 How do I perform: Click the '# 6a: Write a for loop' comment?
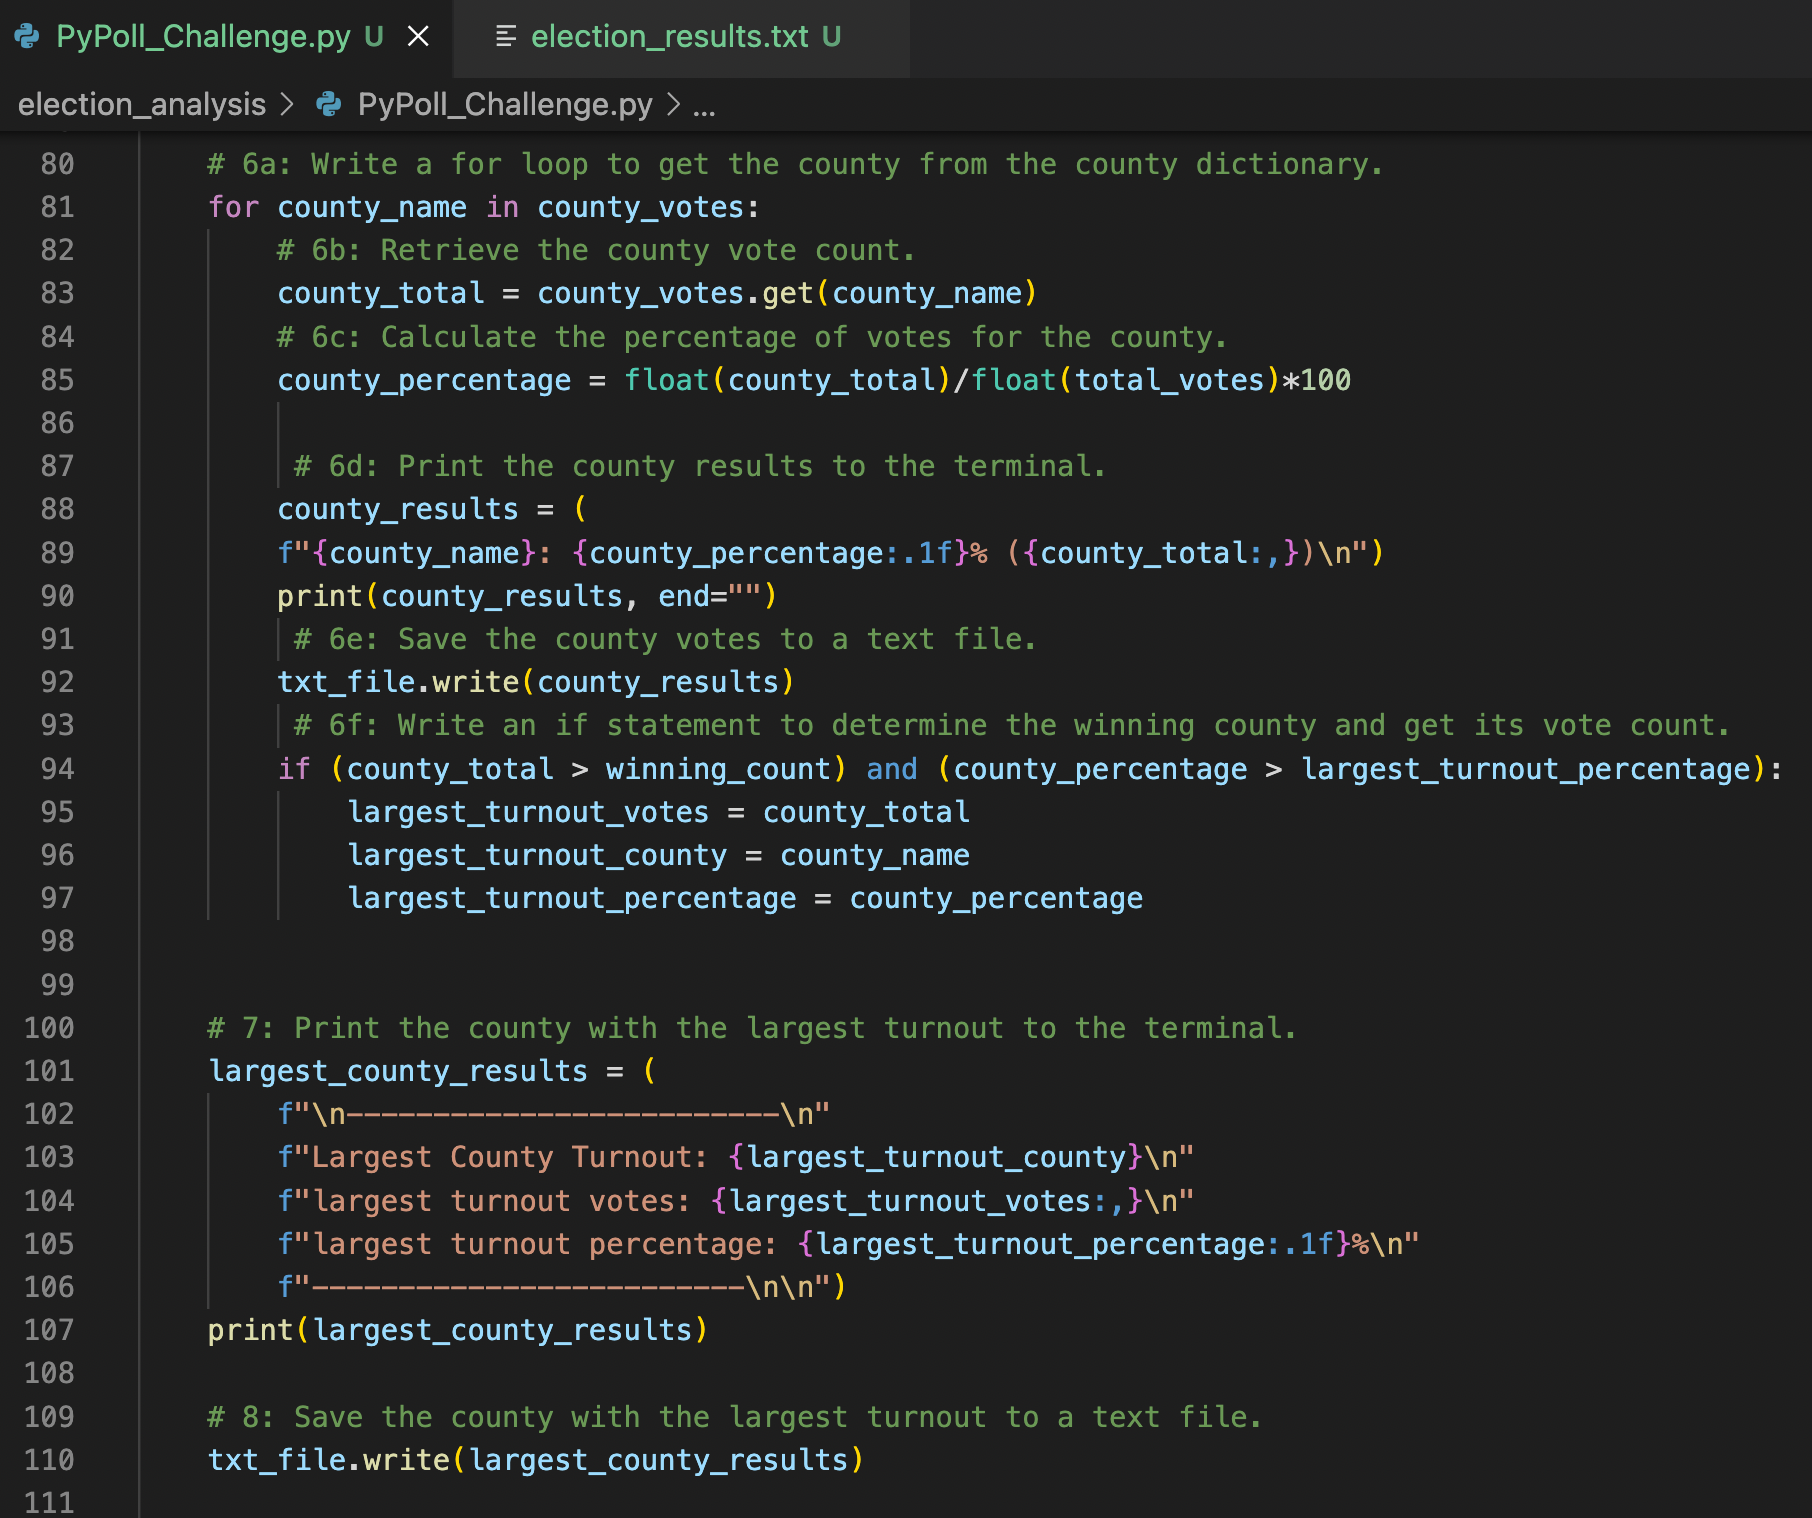pos(795,164)
